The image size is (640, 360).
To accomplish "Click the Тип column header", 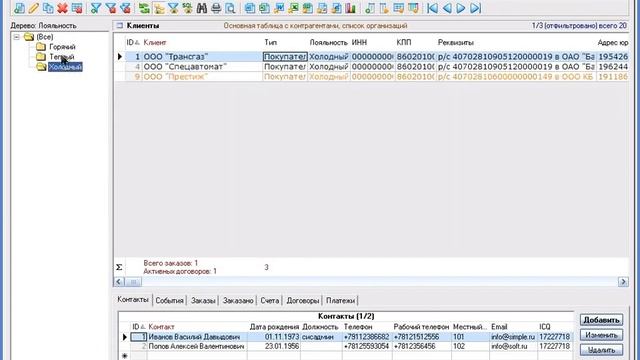I will [270, 42].
